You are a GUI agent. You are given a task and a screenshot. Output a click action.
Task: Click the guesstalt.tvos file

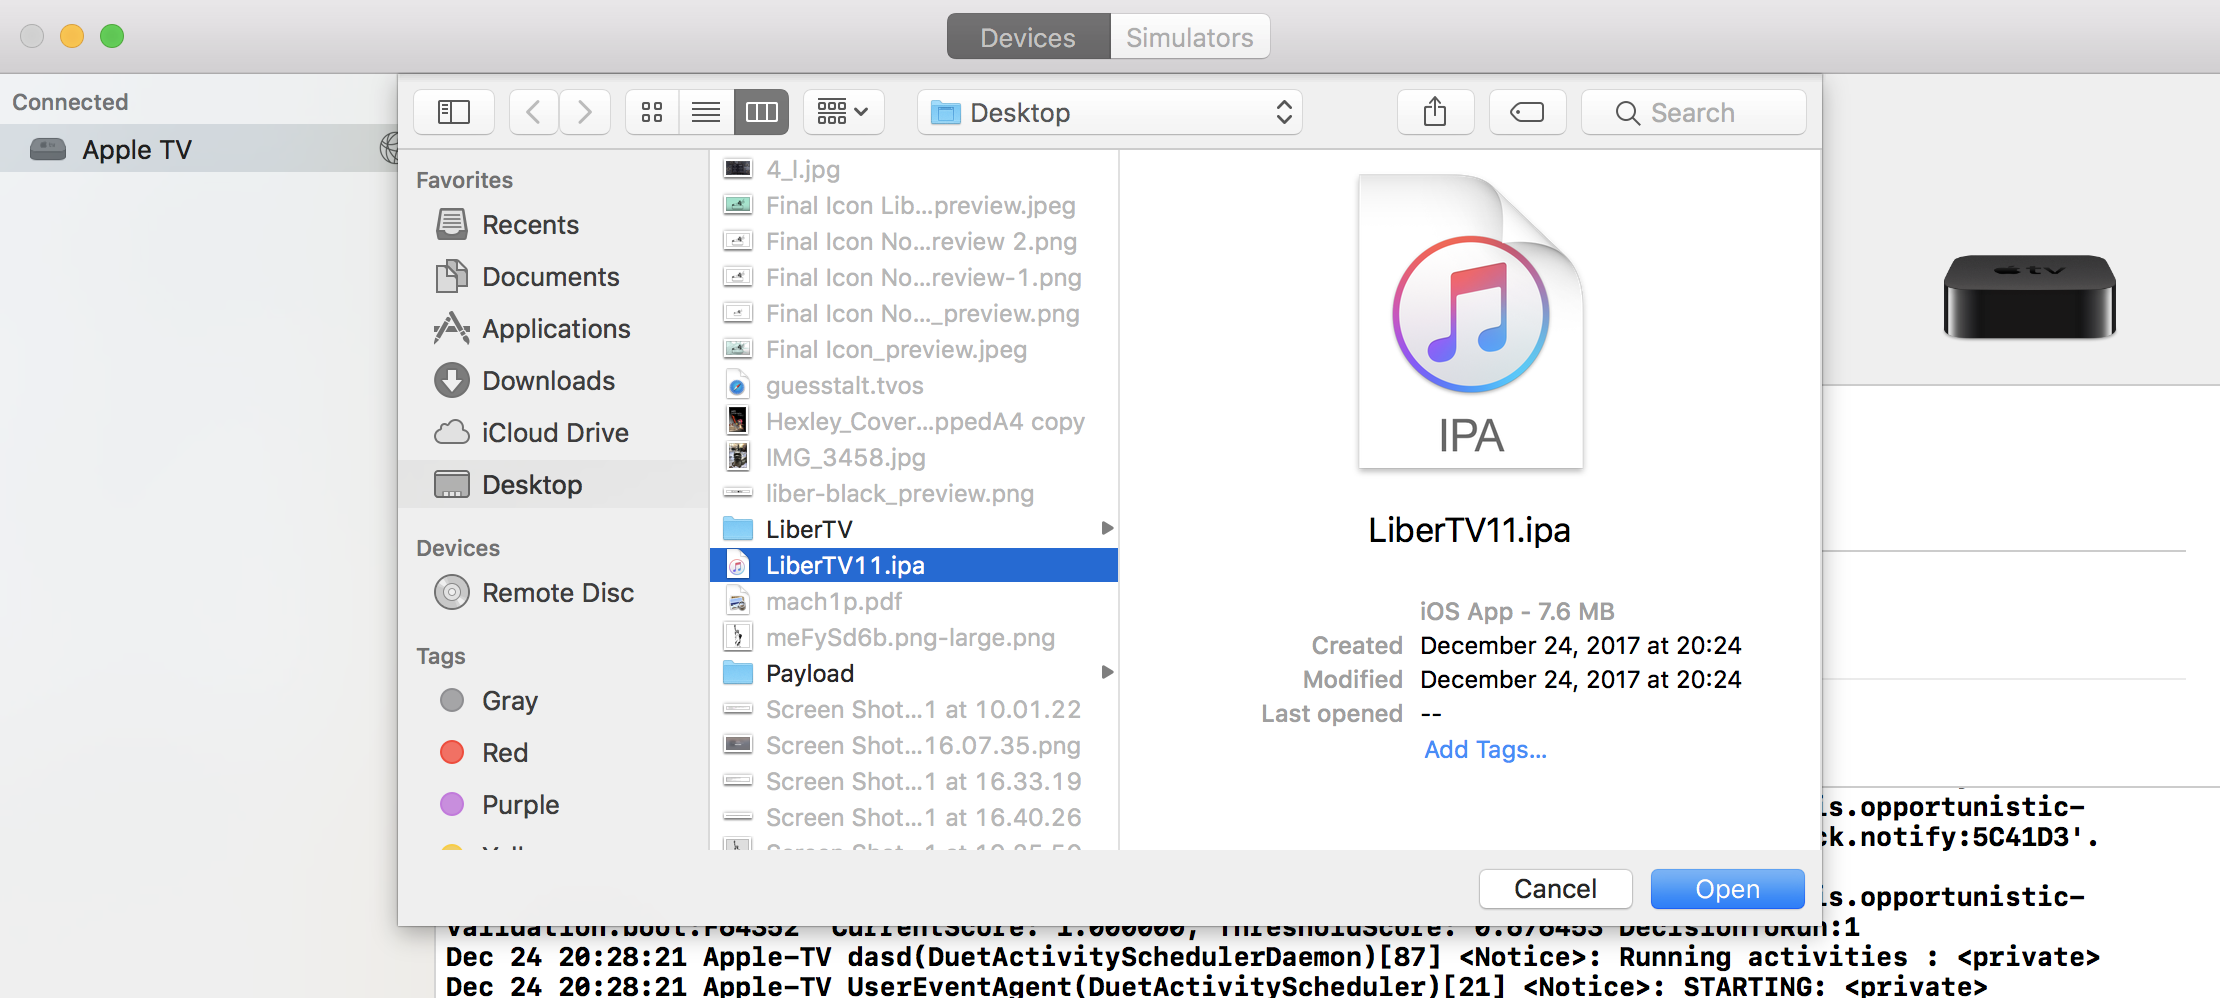(914, 385)
